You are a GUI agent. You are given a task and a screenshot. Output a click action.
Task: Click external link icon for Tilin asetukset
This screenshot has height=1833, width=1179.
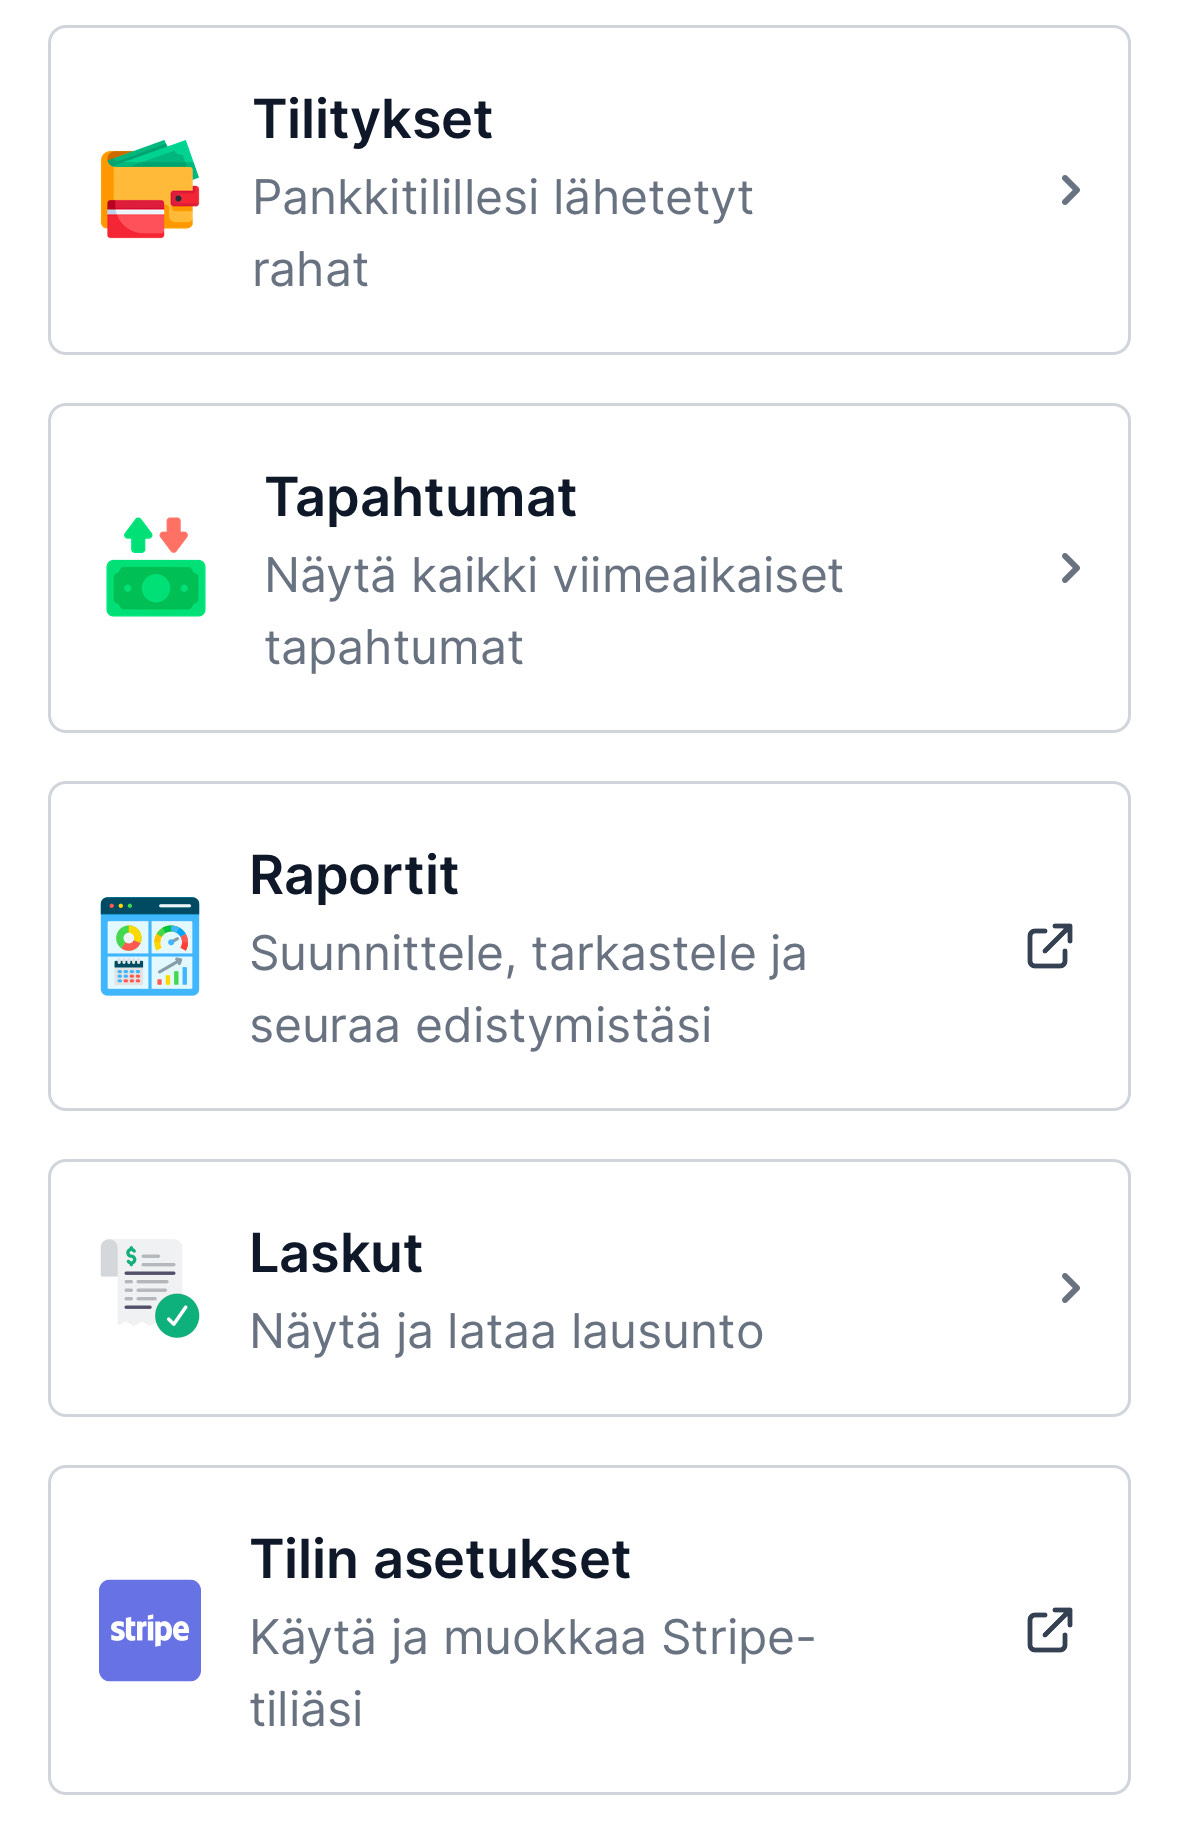pos(1050,1630)
